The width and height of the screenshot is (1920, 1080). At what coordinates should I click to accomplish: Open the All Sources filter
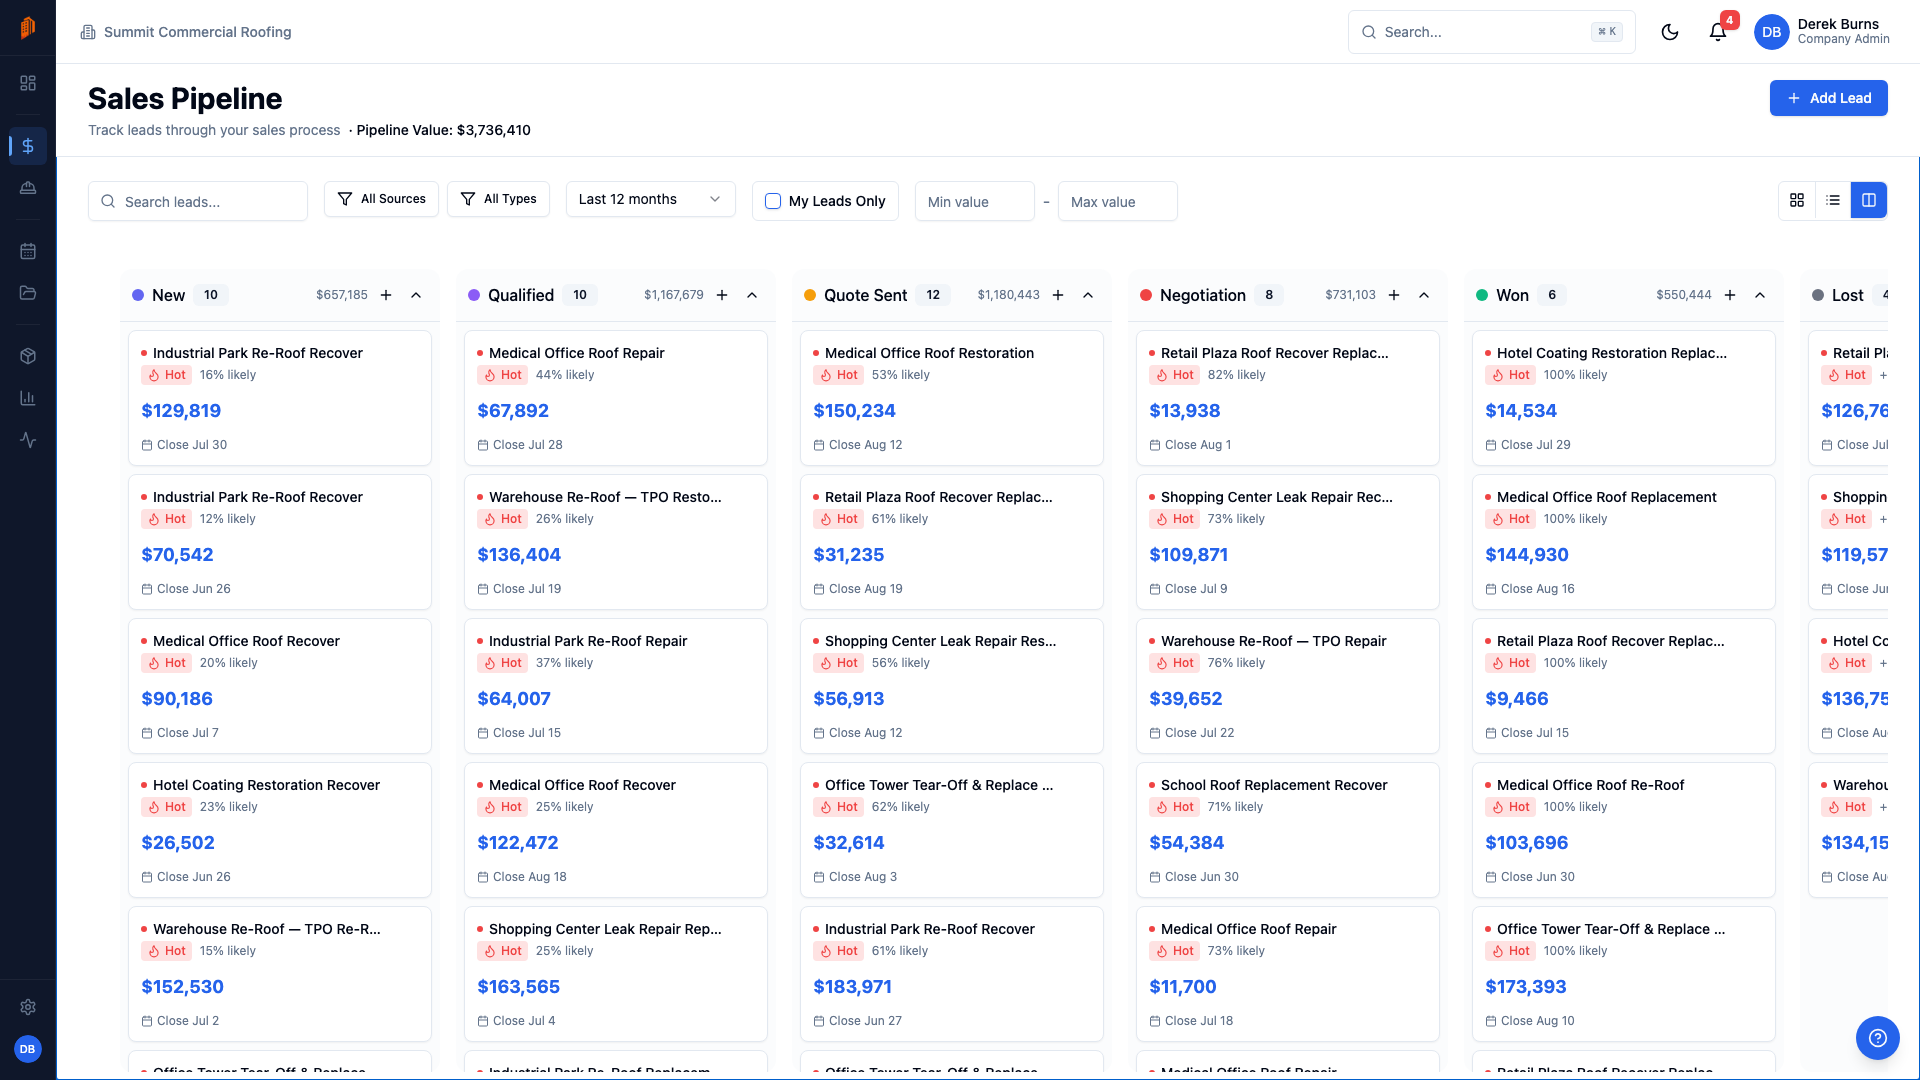point(381,199)
